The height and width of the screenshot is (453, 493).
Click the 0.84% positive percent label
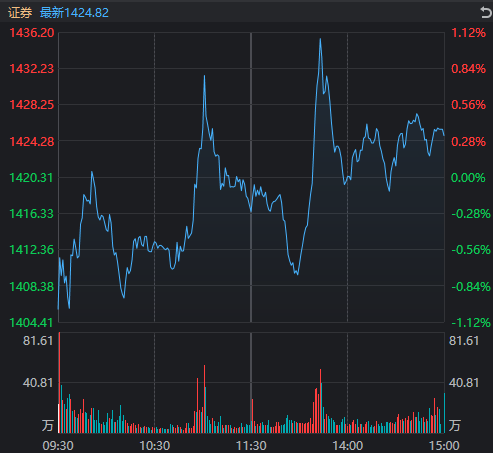(468, 69)
